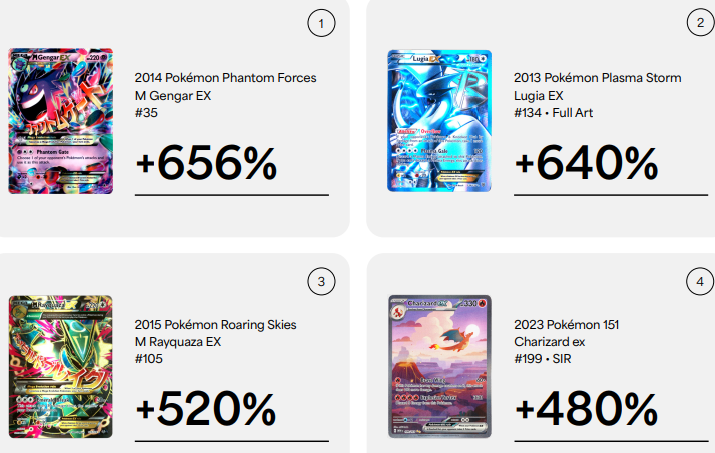Open the Charizard ex card image
Viewport: 715px width, 453px height.
coord(440,366)
